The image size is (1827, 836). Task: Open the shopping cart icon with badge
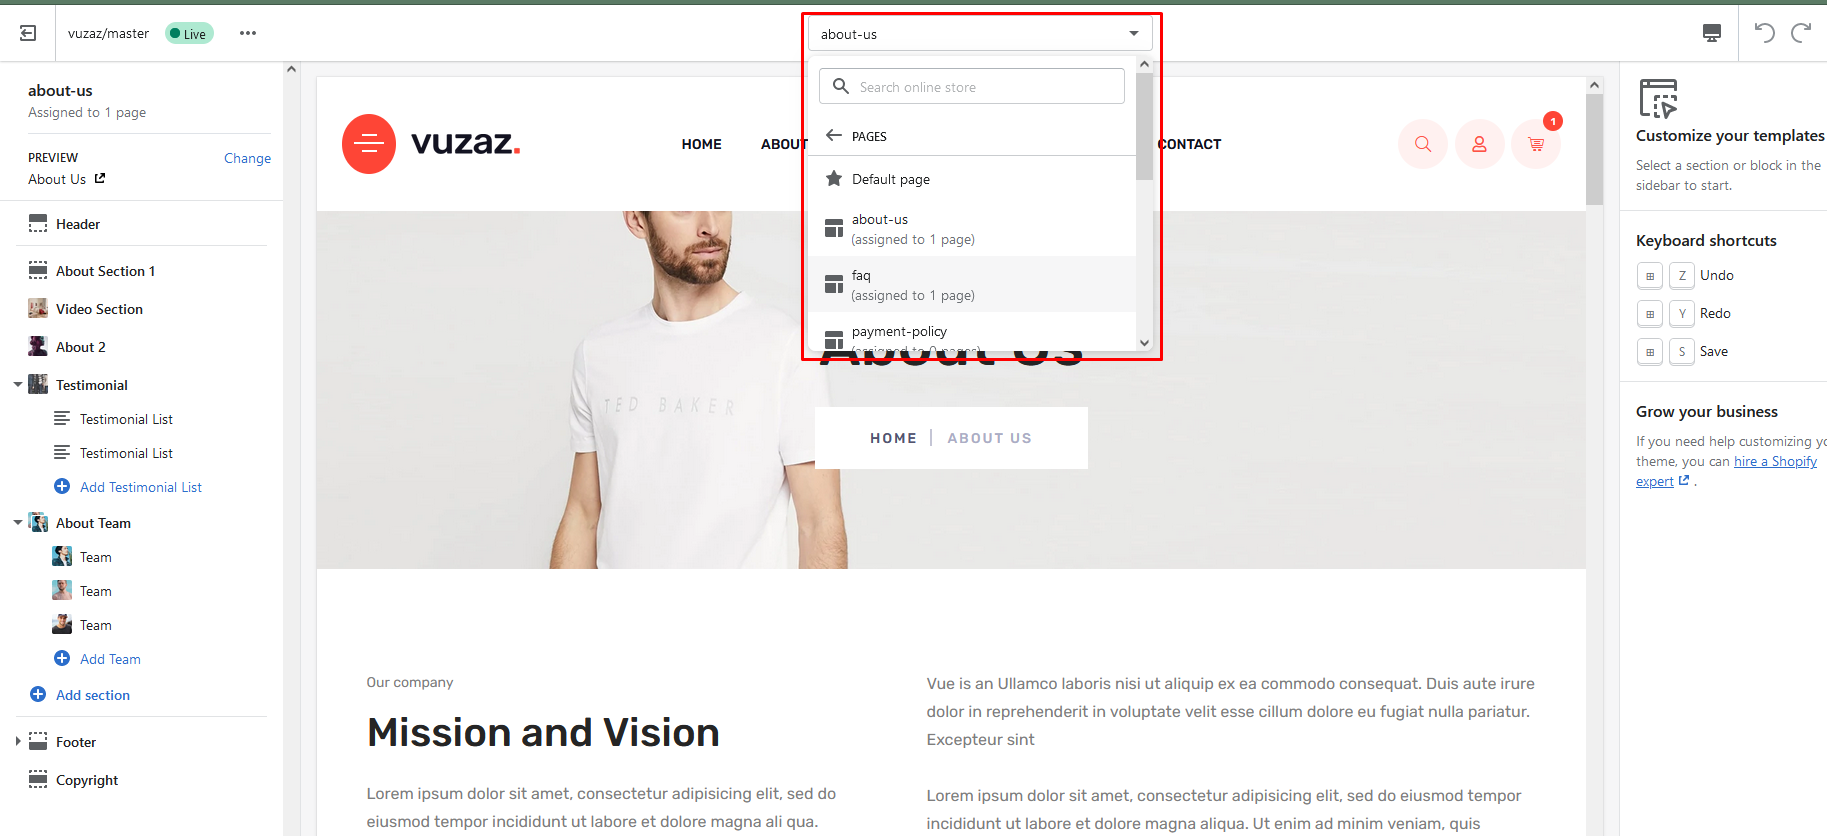click(x=1535, y=144)
